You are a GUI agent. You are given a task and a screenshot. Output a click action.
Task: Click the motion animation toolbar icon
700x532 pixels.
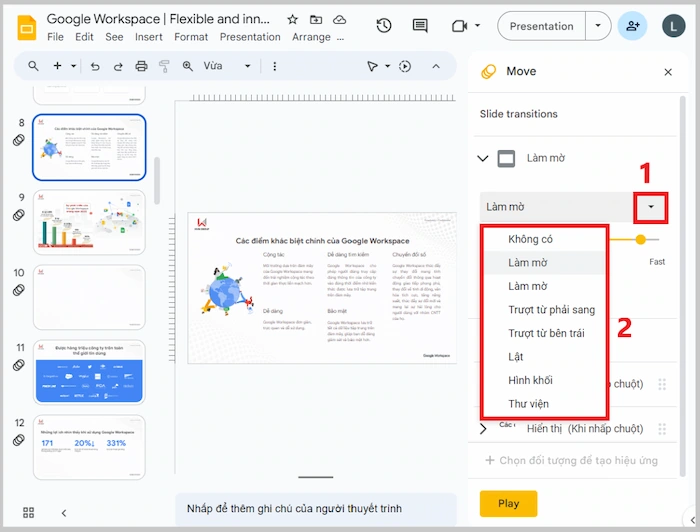tap(405, 66)
